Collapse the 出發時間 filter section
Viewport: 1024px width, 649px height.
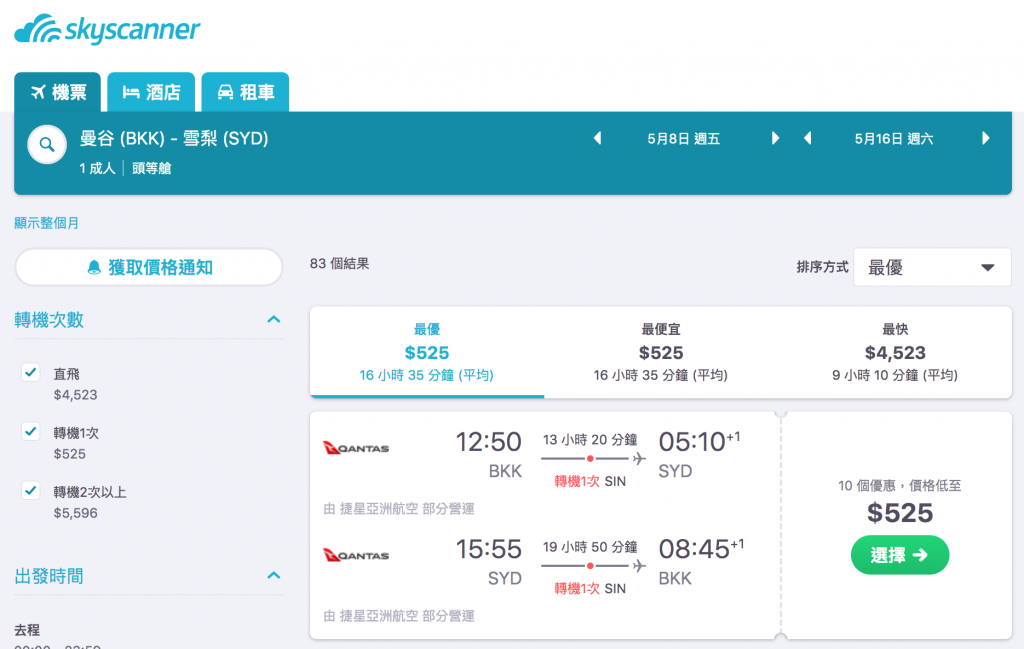(x=274, y=575)
